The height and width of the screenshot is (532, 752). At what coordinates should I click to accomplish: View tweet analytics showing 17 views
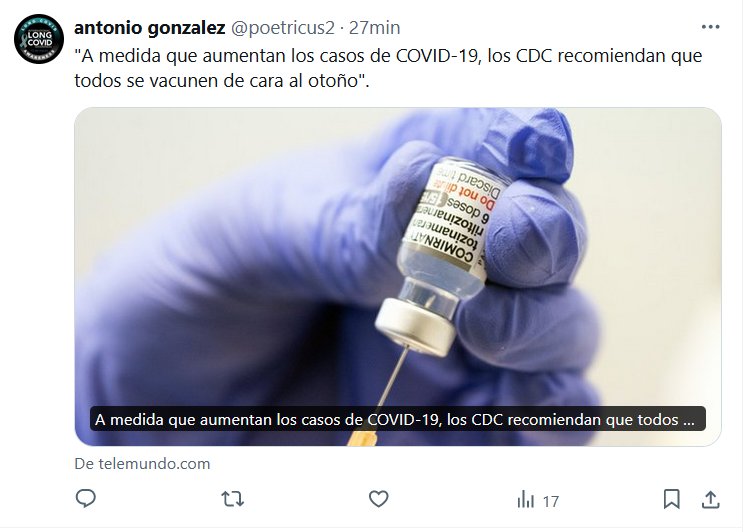point(538,500)
